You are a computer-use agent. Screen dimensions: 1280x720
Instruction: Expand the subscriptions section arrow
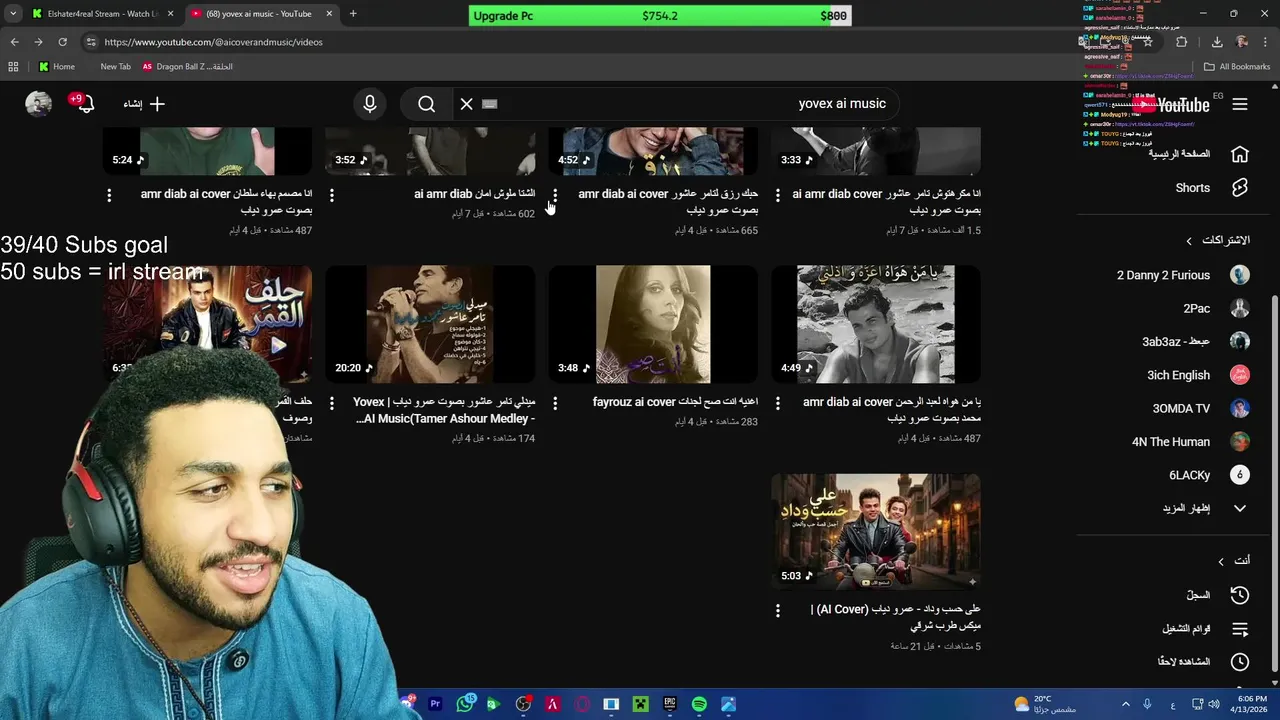tap(1189, 241)
